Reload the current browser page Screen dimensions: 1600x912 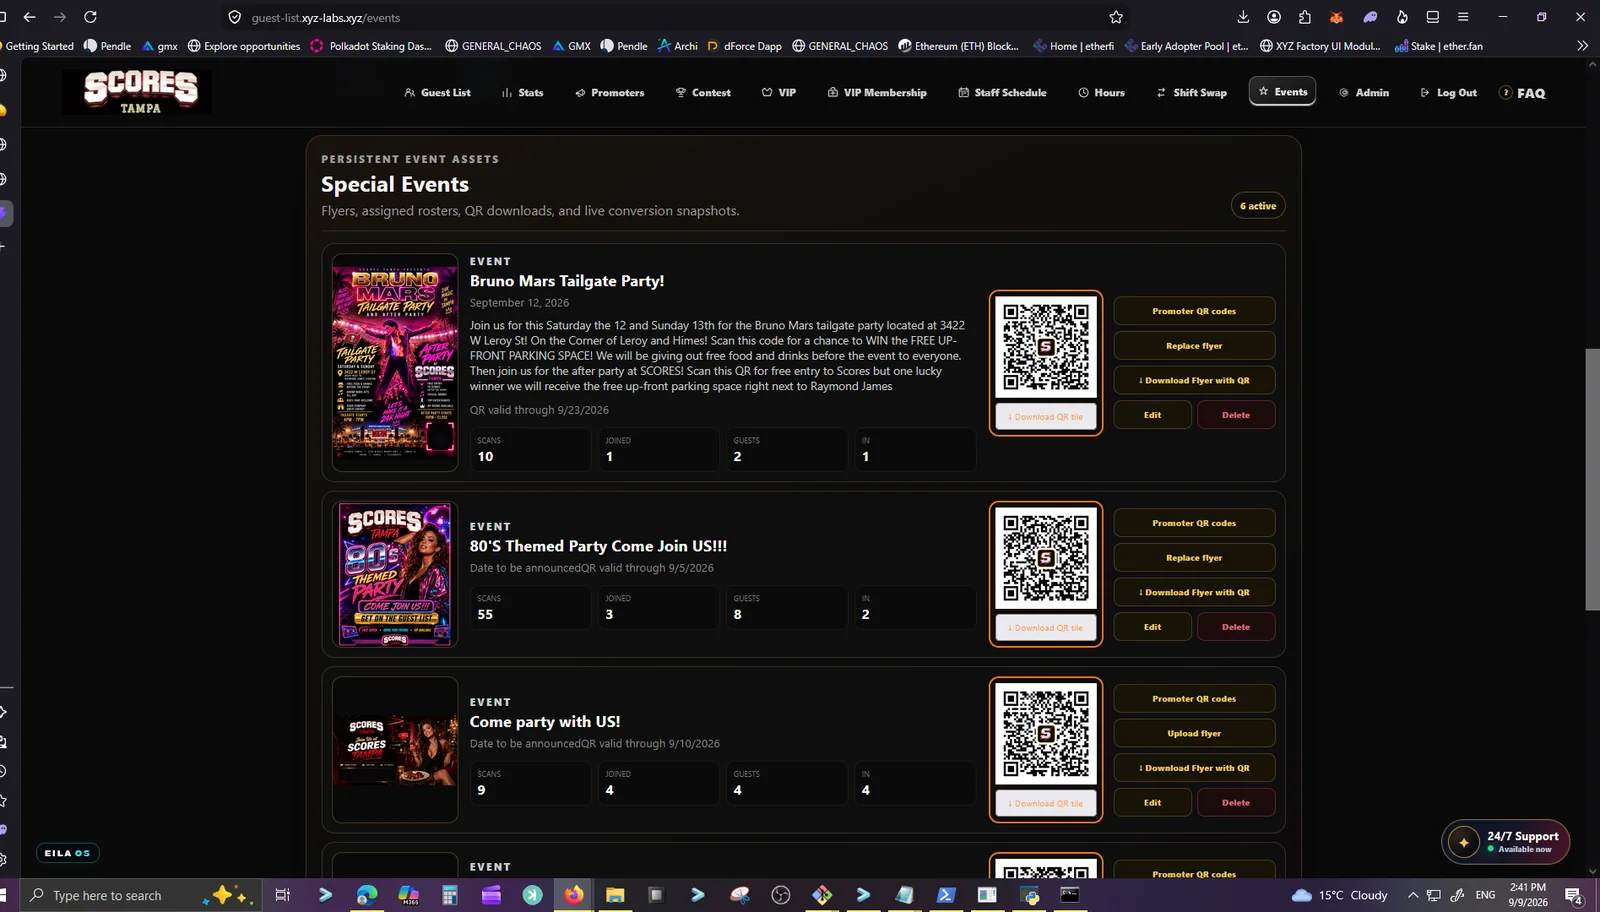point(90,17)
